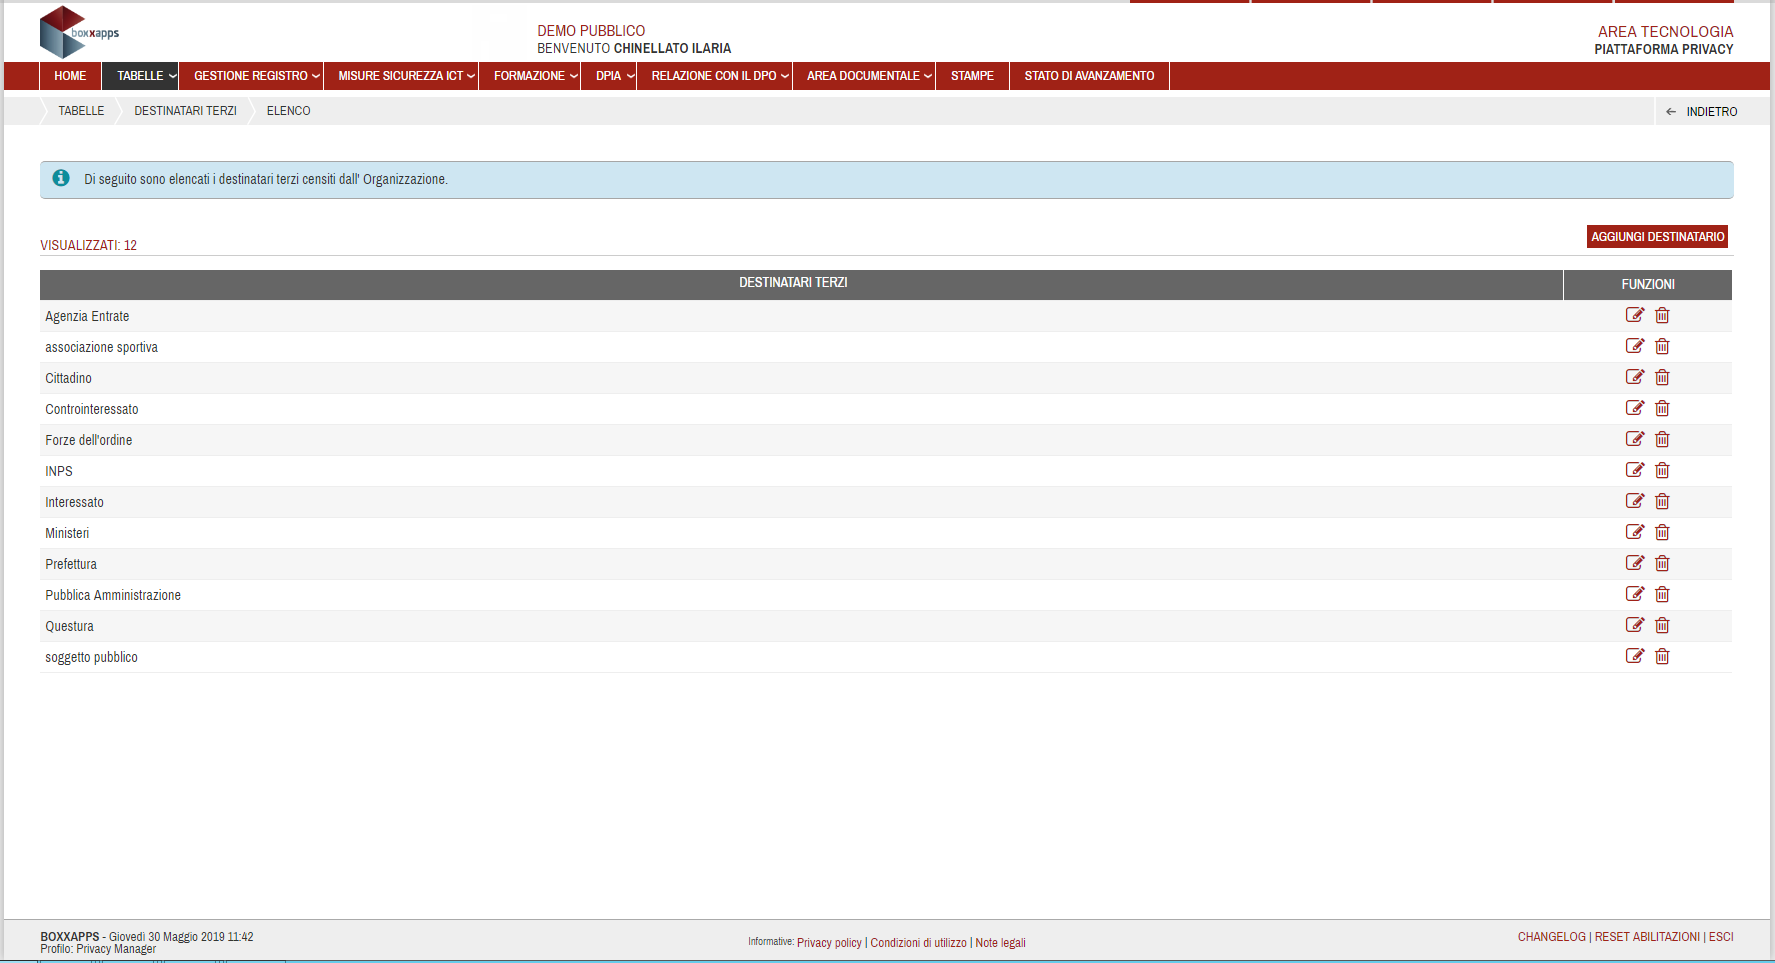This screenshot has height=963, width=1775.
Task: Open GESTIONE REGISTRO dropdown menu
Action: (251, 76)
